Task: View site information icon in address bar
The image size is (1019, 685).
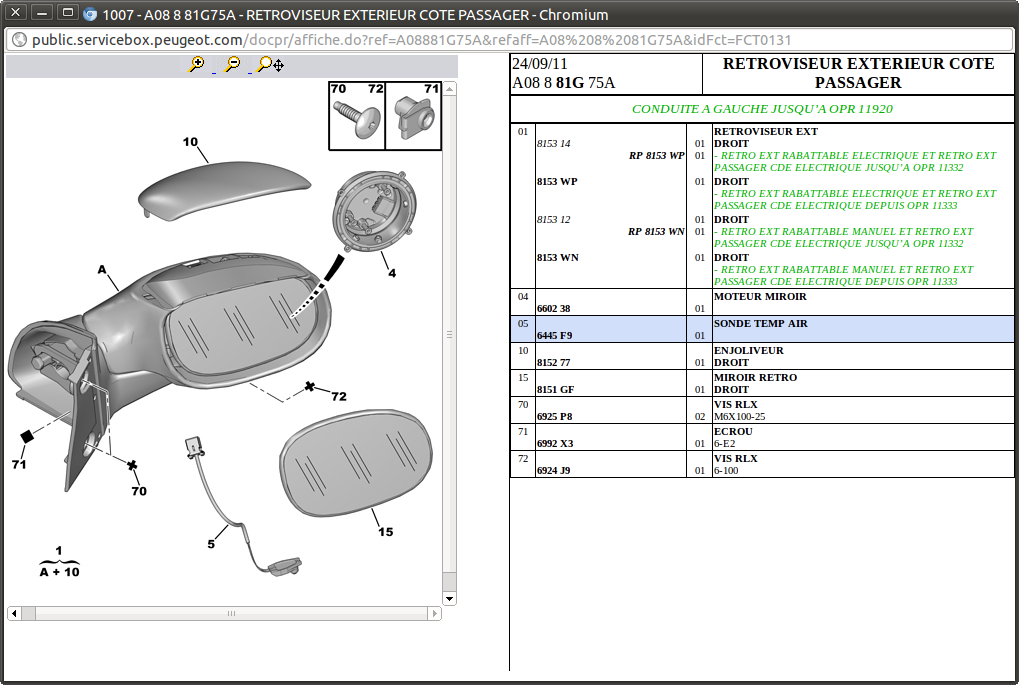Action: [x=19, y=40]
